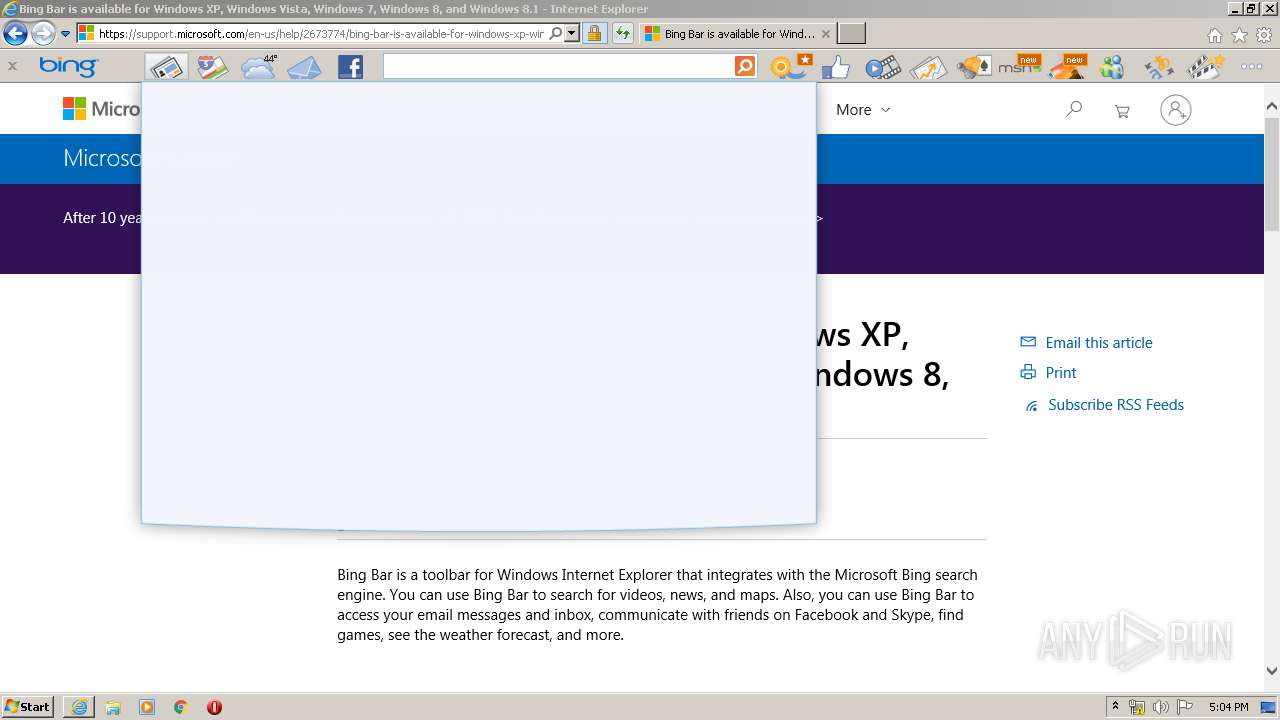Expand the address bar autocomplete dropdown

pos(571,34)
